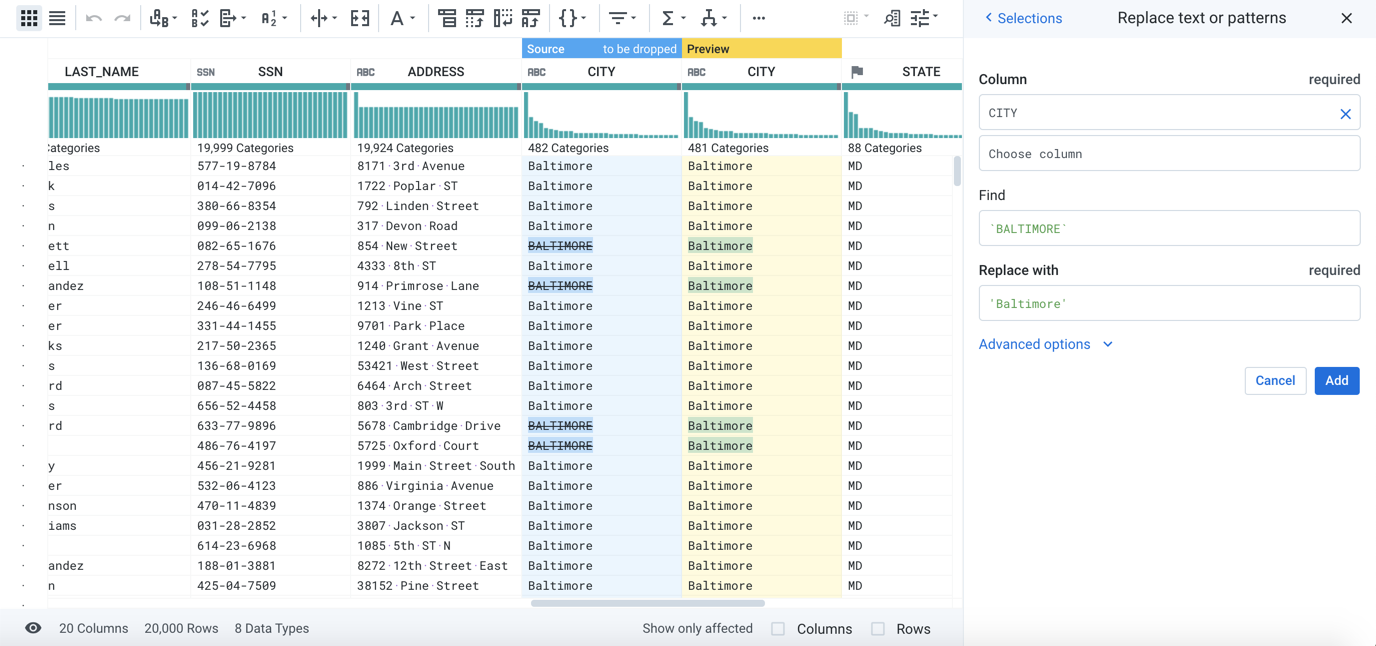The height and width of the screenshot is (646, 1376).
Task: Open the Sigma functions dropdown
Action: (673, 18)
